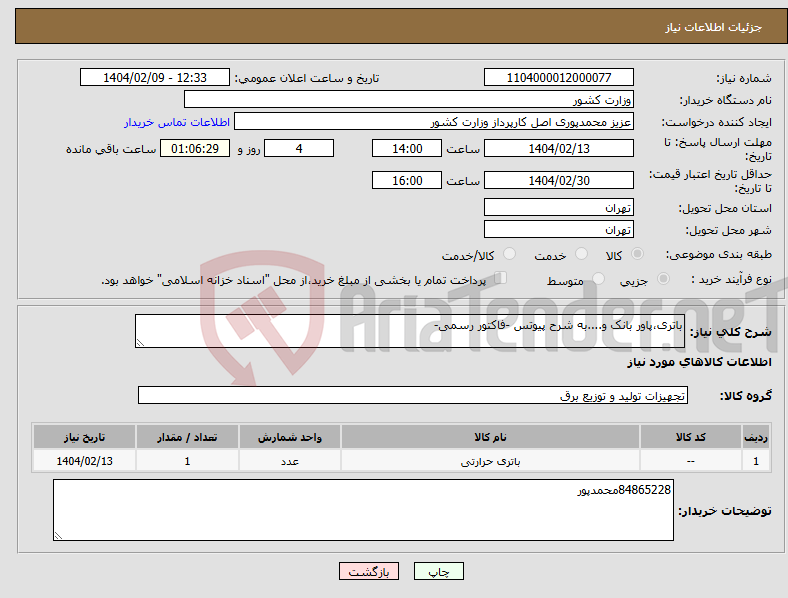Click the ردیف column header

pyautogui.click(x=756, y=437)
